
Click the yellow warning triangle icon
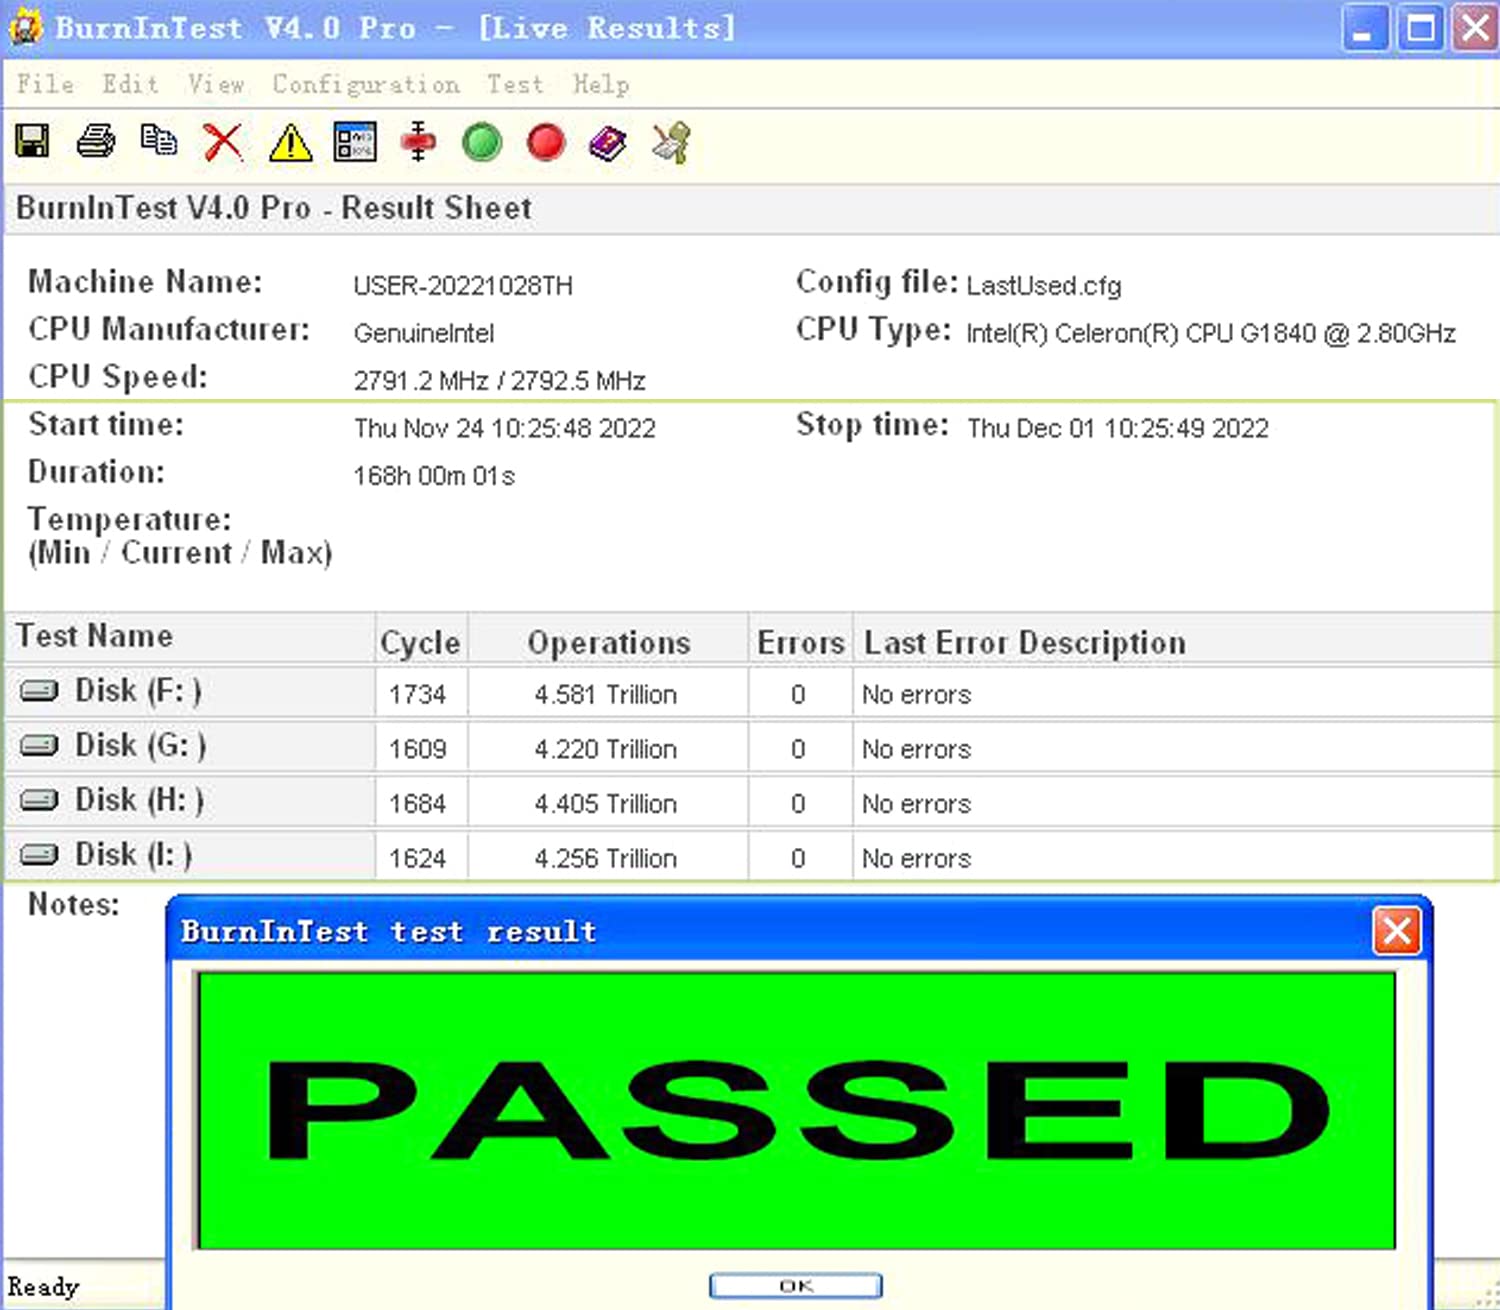290,142
